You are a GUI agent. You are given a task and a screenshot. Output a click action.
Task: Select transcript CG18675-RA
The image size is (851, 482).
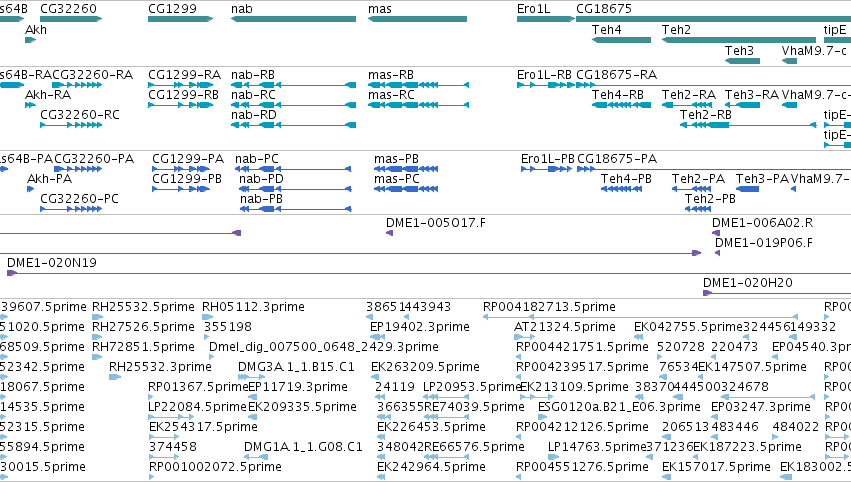713,85
